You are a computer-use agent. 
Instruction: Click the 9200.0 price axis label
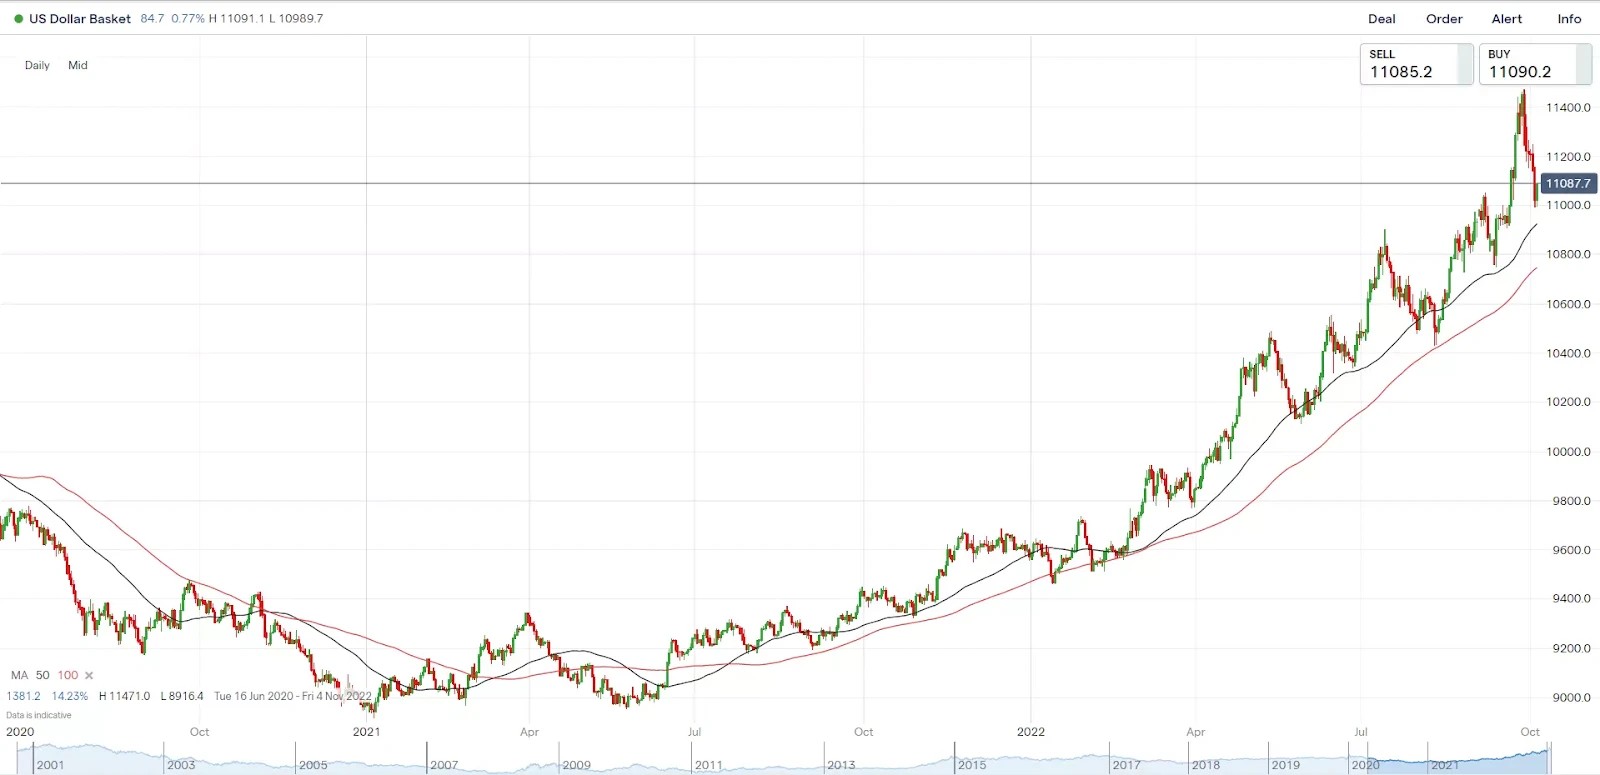pyautogui.click(x=1571, y=648)
